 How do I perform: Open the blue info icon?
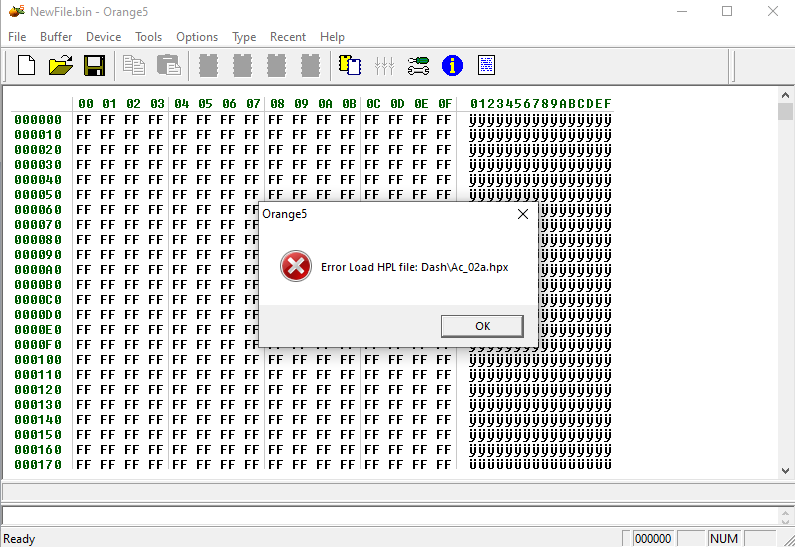(453, 66)
